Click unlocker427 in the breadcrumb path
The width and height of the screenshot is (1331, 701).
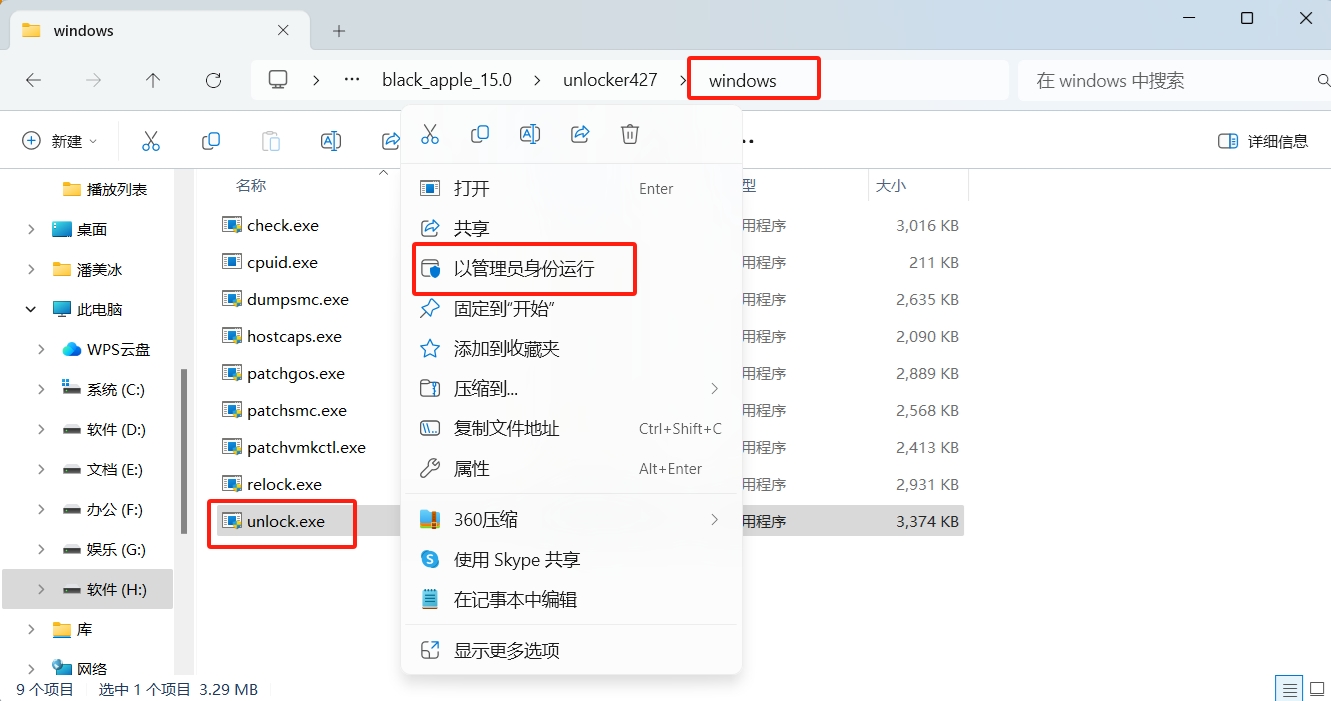[609, 80]
